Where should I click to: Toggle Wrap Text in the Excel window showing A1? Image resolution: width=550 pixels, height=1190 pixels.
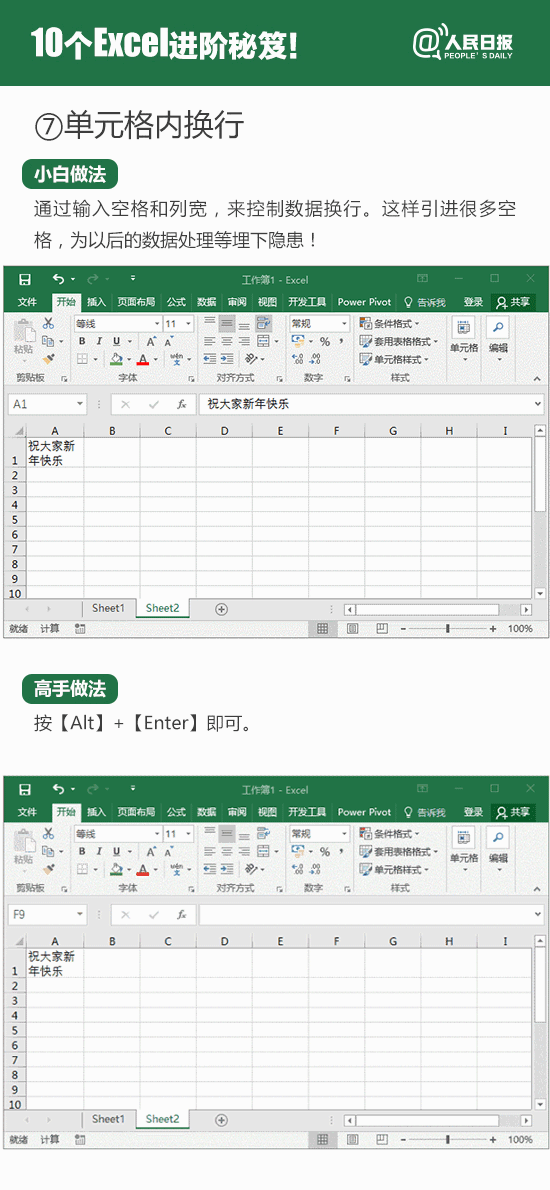263,324
